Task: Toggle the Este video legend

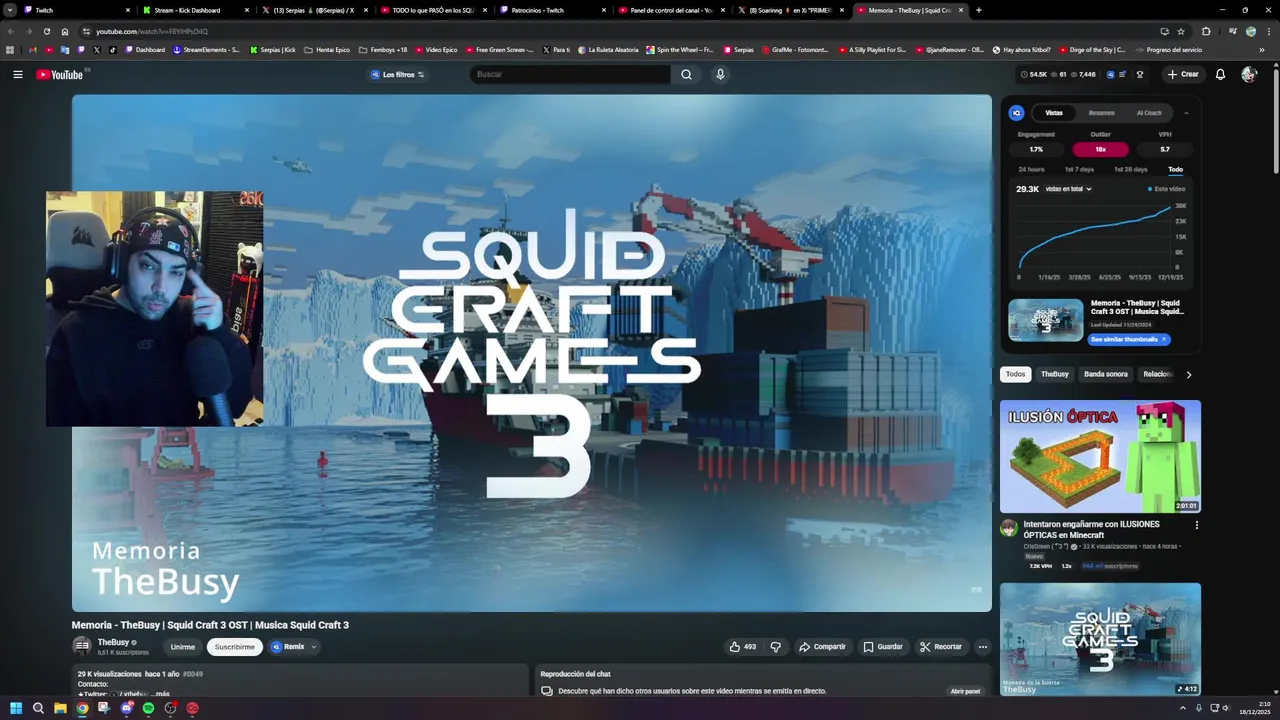Action: coord(1166,188)
